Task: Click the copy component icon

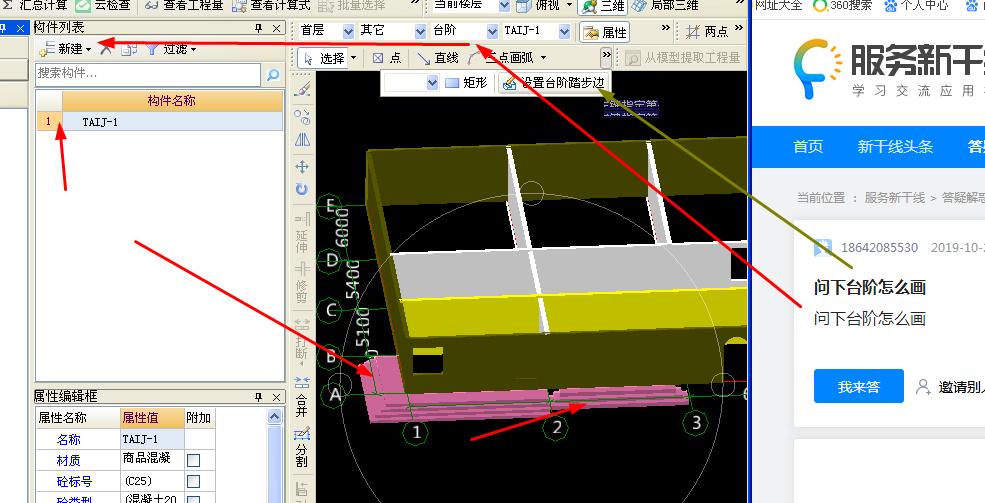Action: (x=129, y=48)
